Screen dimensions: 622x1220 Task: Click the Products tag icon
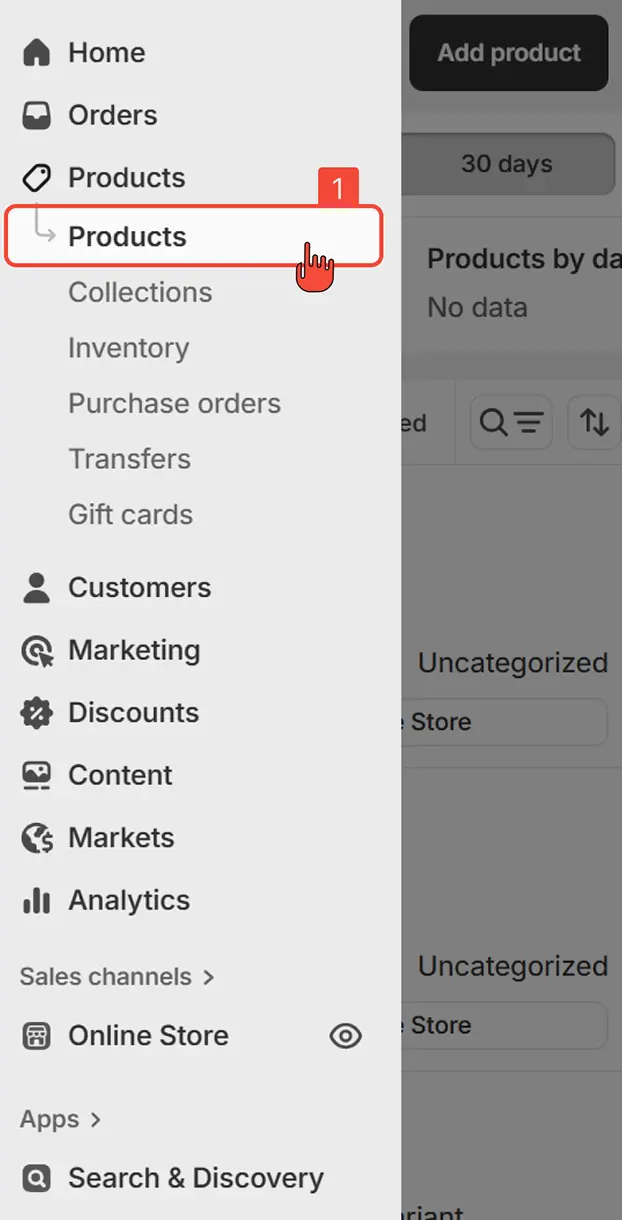[x=35, y=177]
